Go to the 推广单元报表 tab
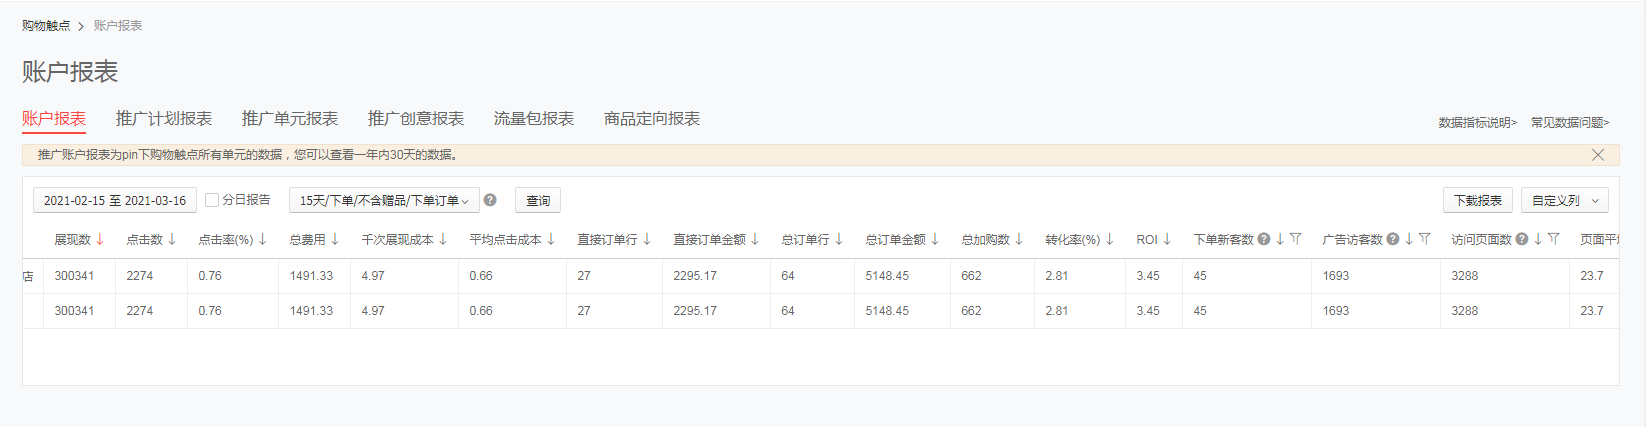This screenshot has width=1646, height=427. click(x=290, y=119)
